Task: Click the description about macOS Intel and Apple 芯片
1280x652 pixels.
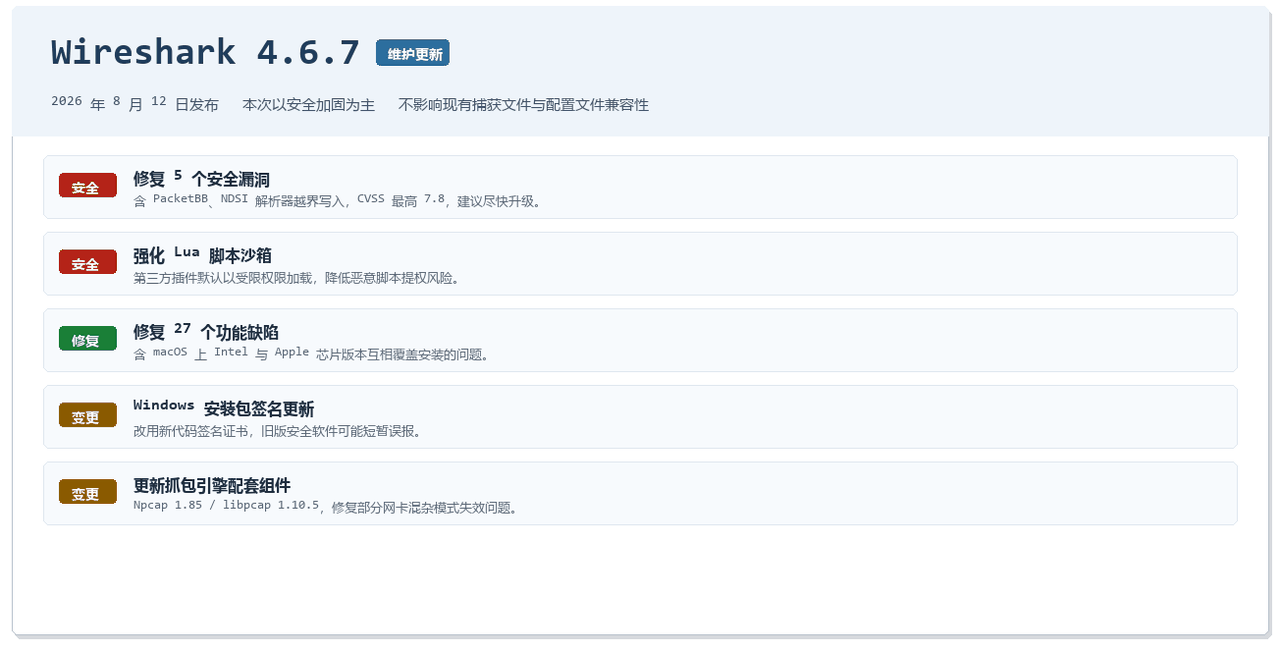Action: point(312,354)
